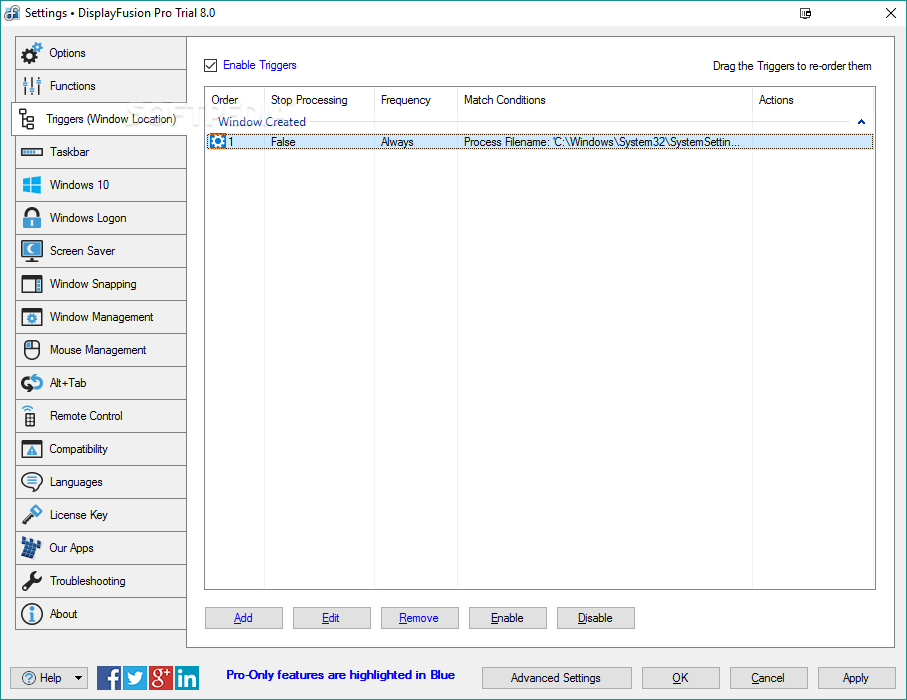Image resolution: width=907 pixels, height=700 pixels.
Task: Click the 'Window Created' group label
Action: coord(261,121)
